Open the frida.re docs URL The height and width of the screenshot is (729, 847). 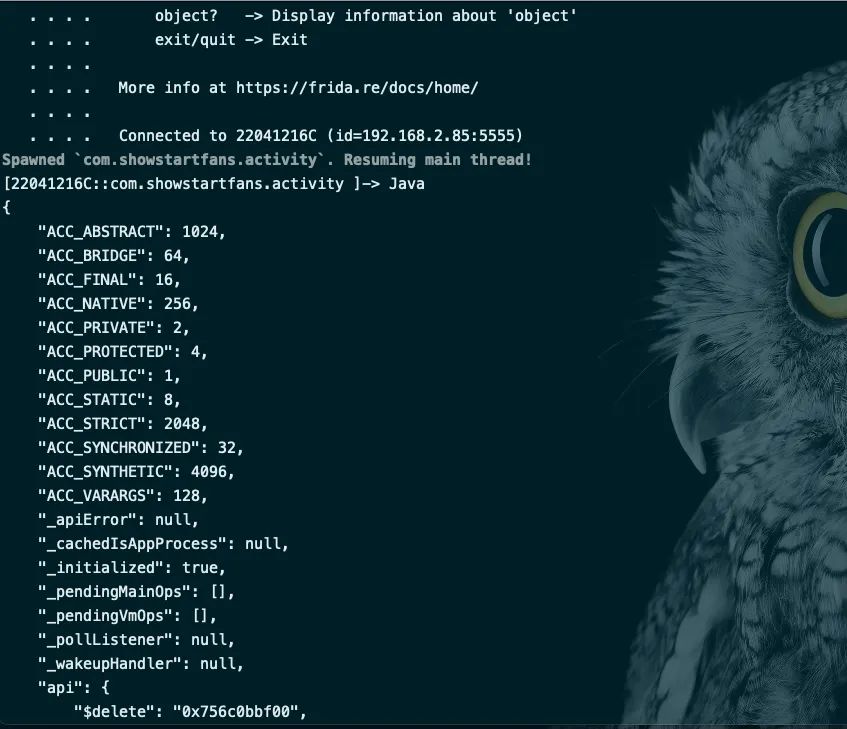click(x=357, y=87)
